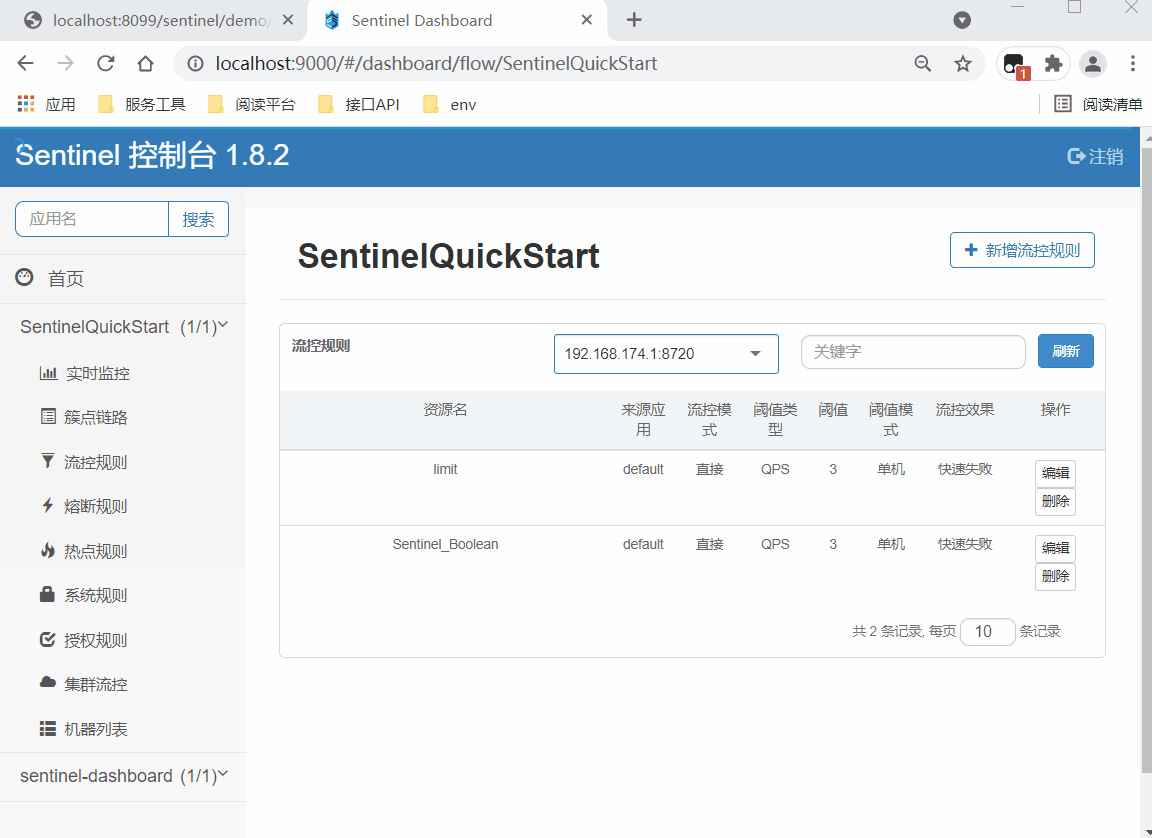1152x838 pixels.
Task: Open the 机器列表 machine list view
Action: [x=94, y=728]
